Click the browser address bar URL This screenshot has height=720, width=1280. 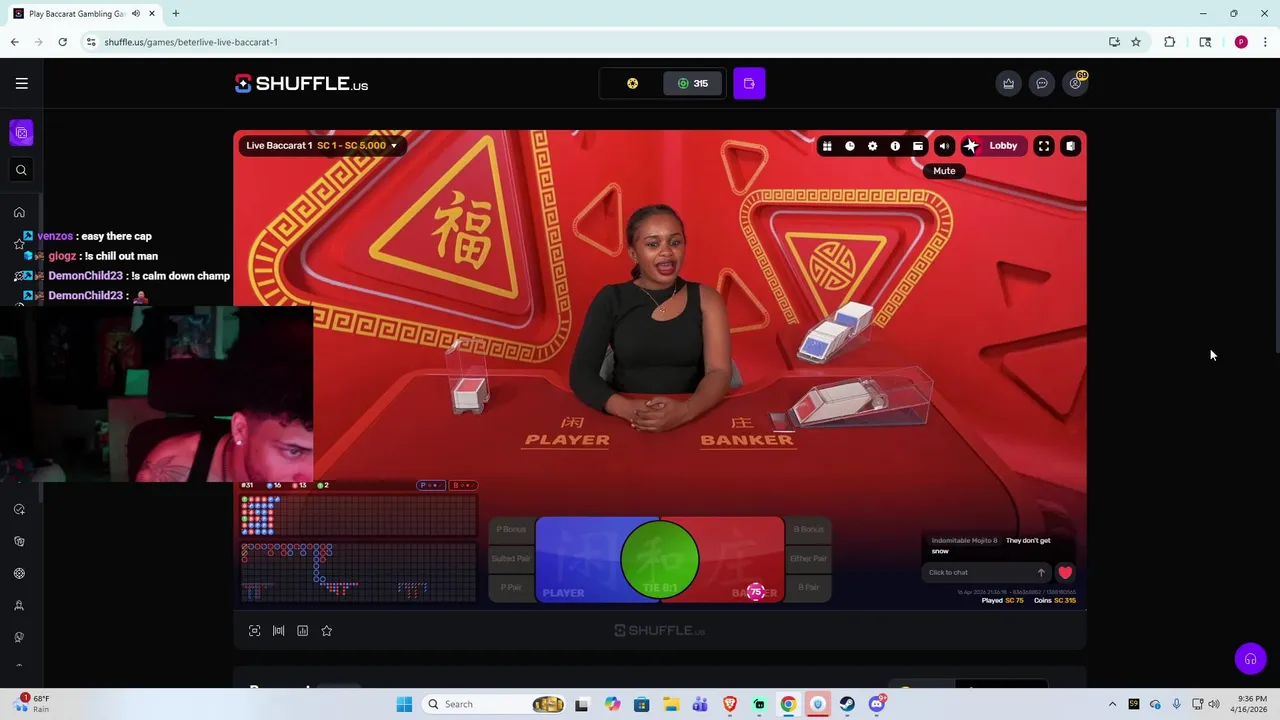(191, 42)
